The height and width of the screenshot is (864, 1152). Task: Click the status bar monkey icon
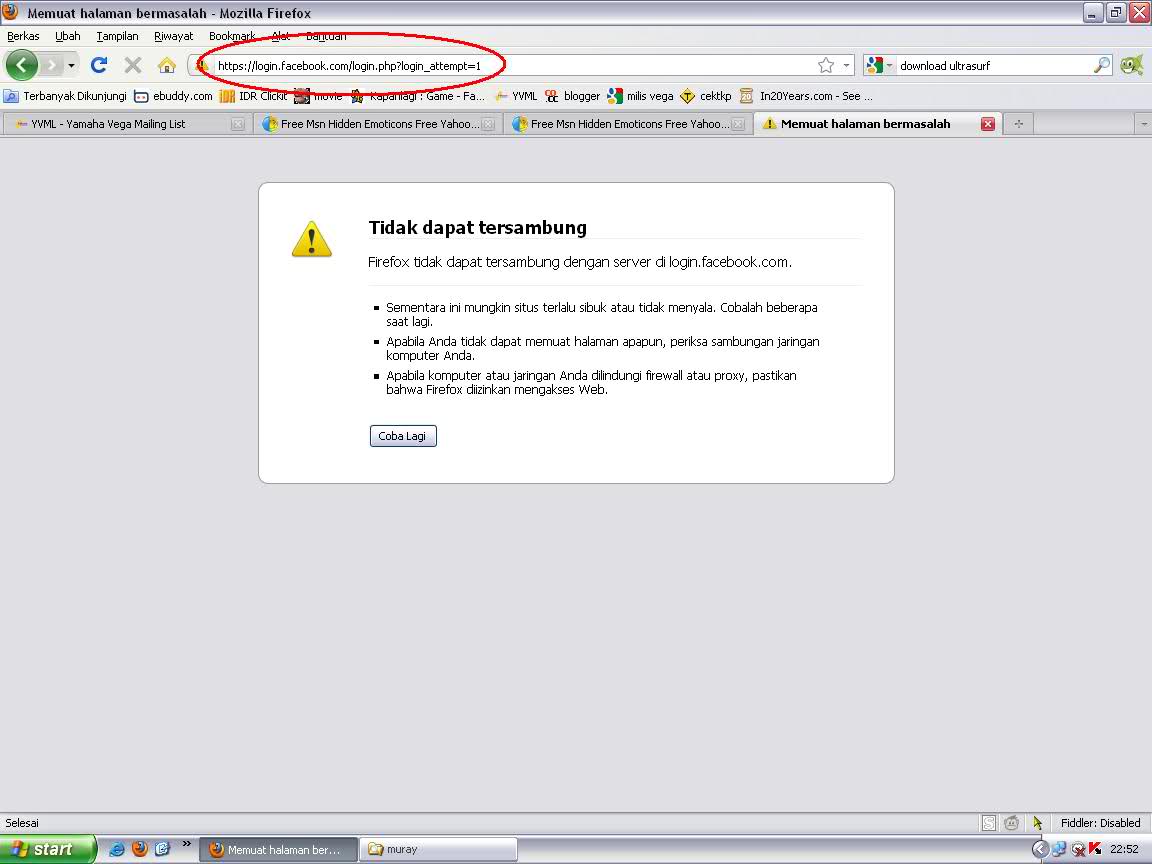coord(1012,823)
